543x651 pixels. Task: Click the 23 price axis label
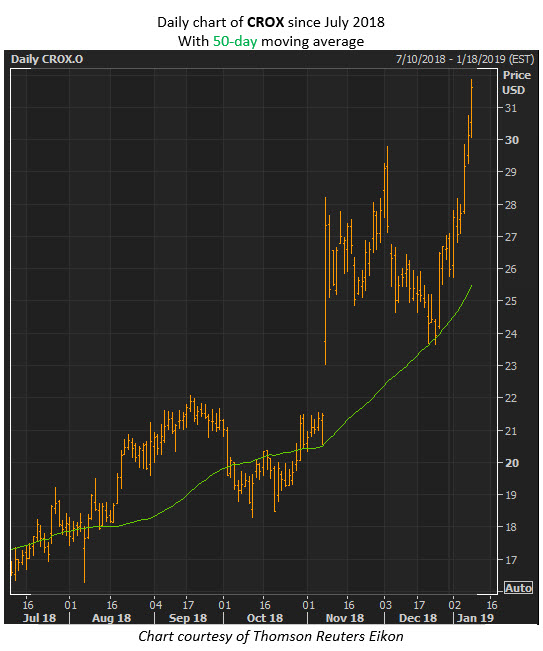click(x=511, y=366)
